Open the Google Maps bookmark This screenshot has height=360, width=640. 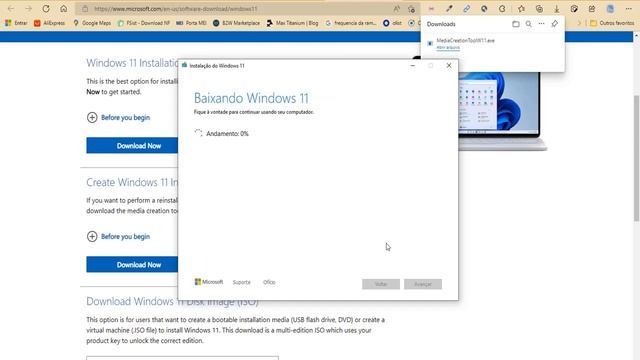pyautogui.click(x=92, y=23)
